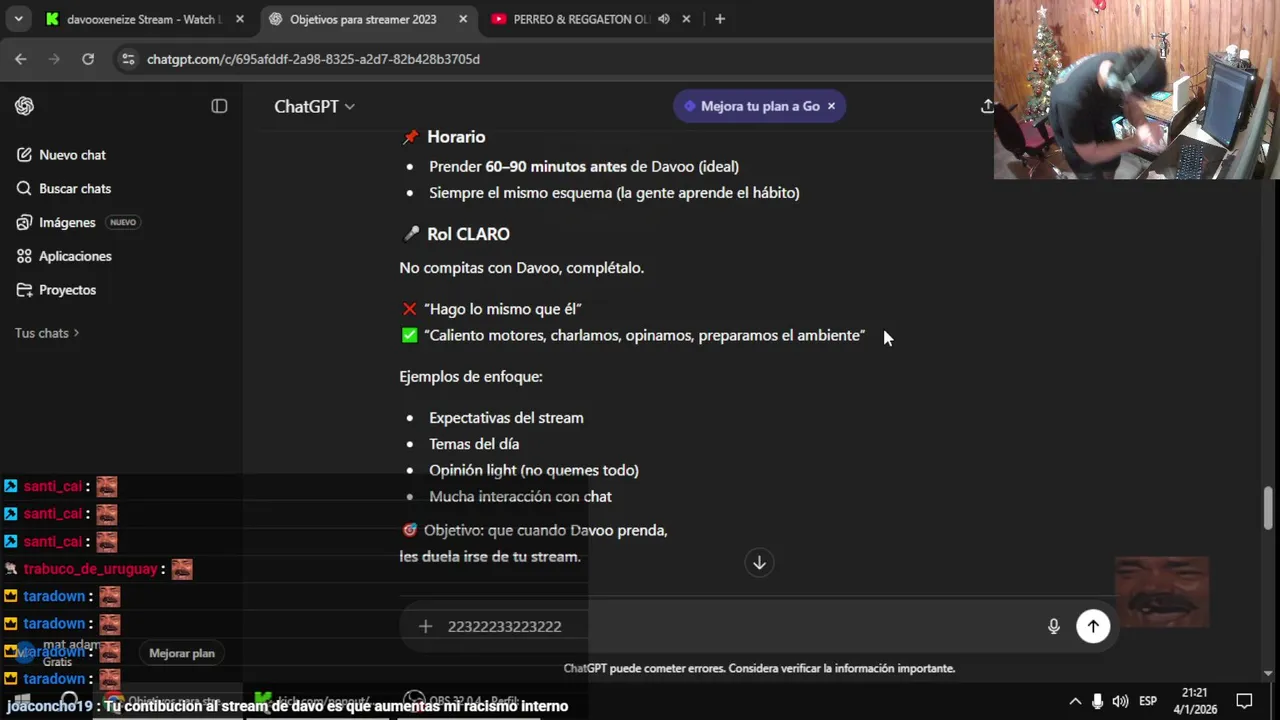Click the Mejorar plan button
The image size is (1280, 720).
click(x=182, y=653)
